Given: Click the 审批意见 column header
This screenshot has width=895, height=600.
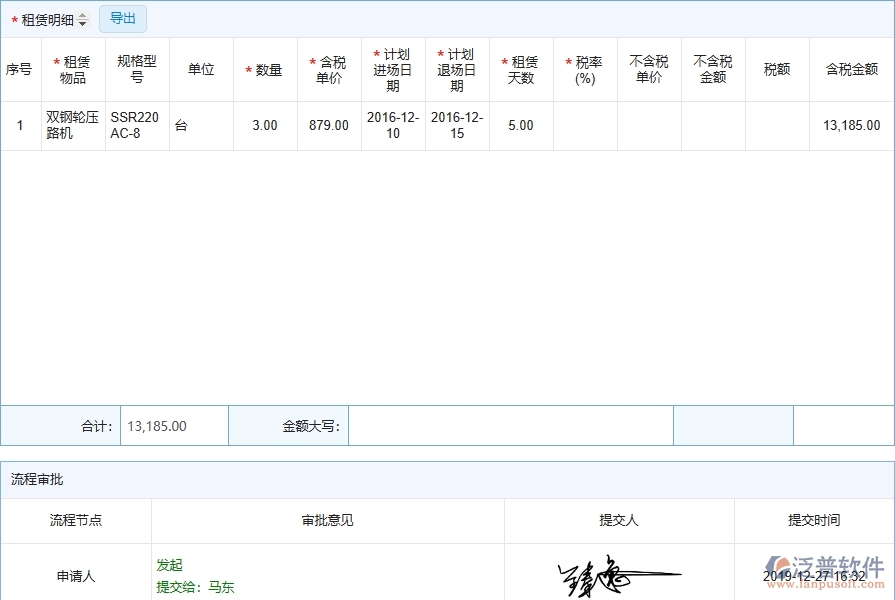Looking at the screenshot, I should (x=327, y=521).
